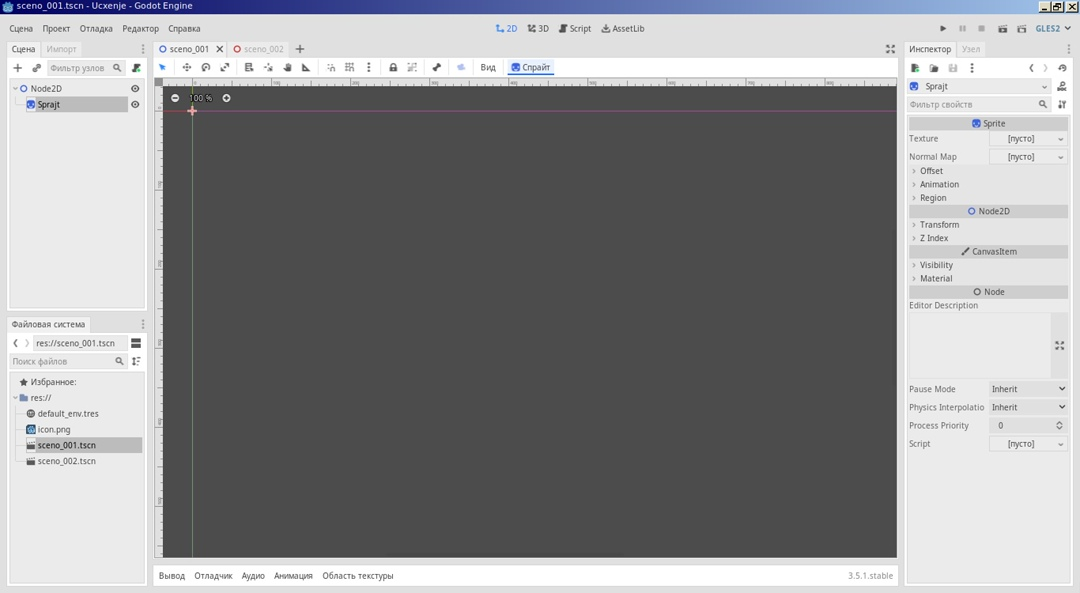Switch to the Импорт tab
Viewport: 1080px width, 593px height.
click(62, 50)
